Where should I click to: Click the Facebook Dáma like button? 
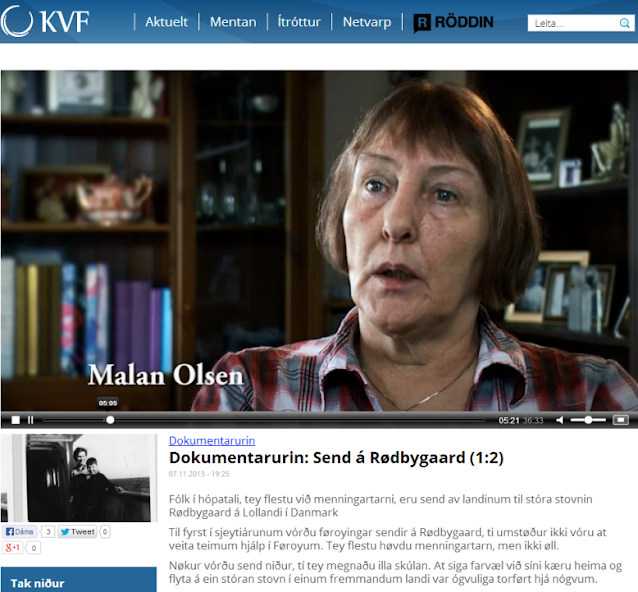click(x=20, y=531)
